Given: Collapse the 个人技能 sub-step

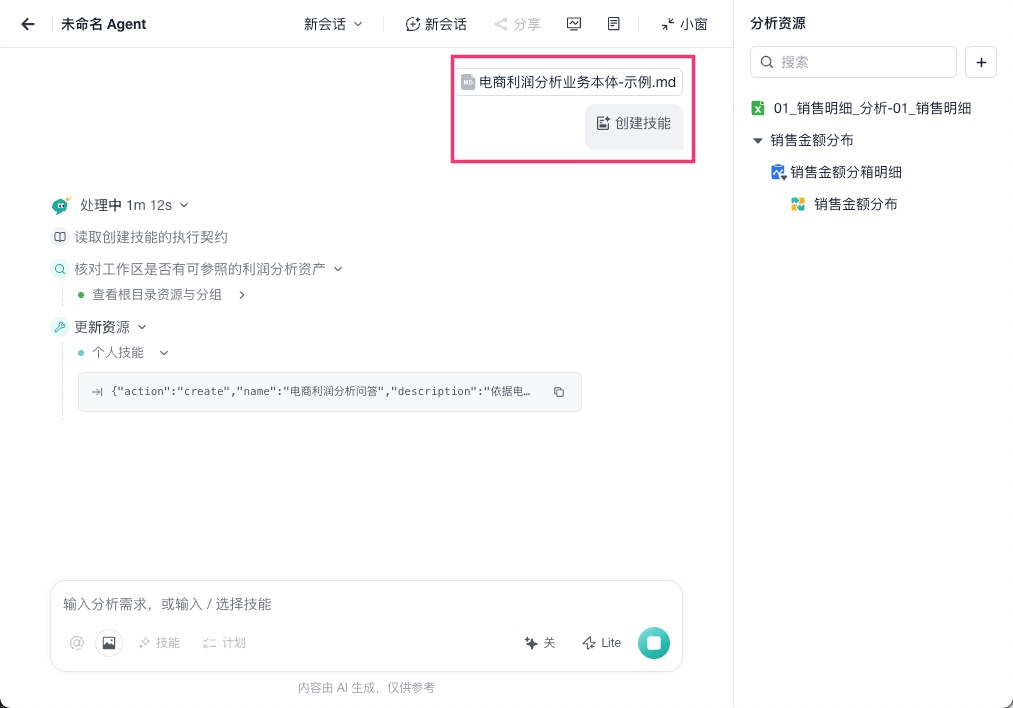Looking at the screenshot, I should point(164,353).
